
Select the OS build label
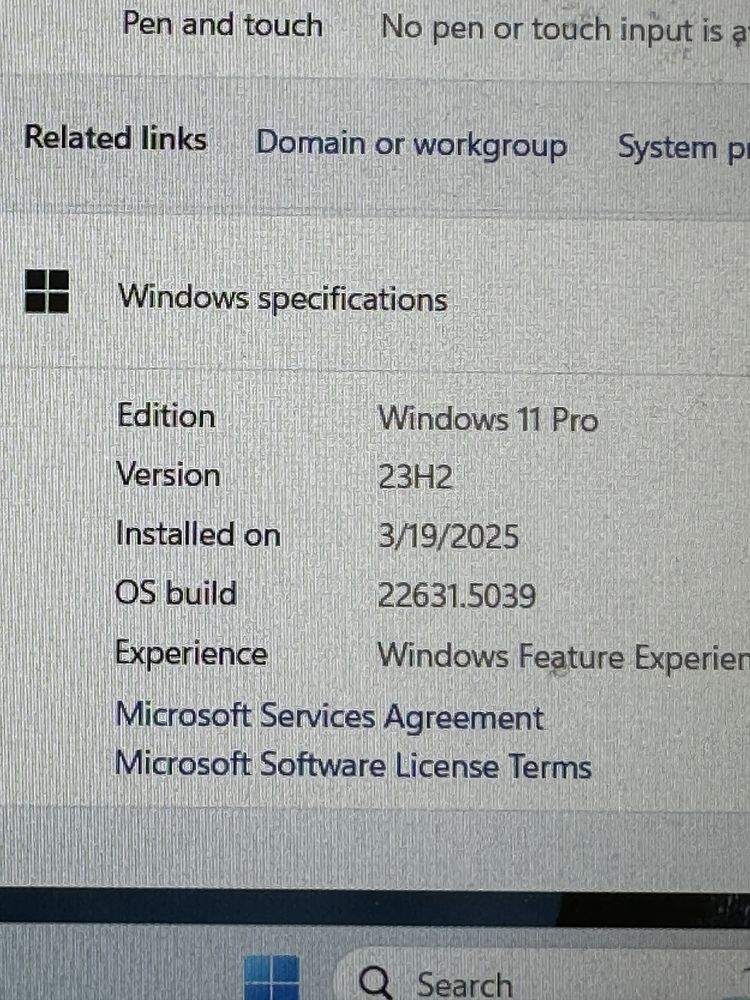coord(176,593)
